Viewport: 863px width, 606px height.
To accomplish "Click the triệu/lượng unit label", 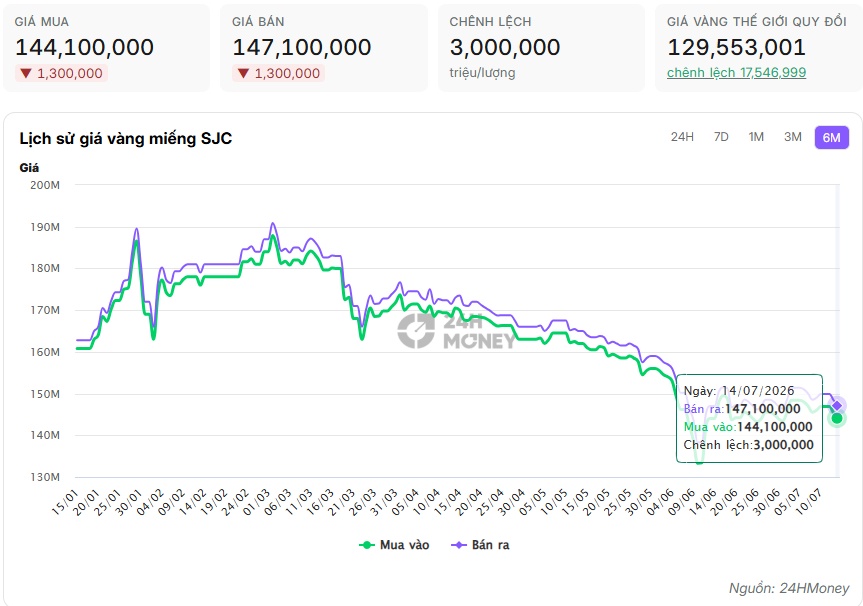I will tap(482, 73).
